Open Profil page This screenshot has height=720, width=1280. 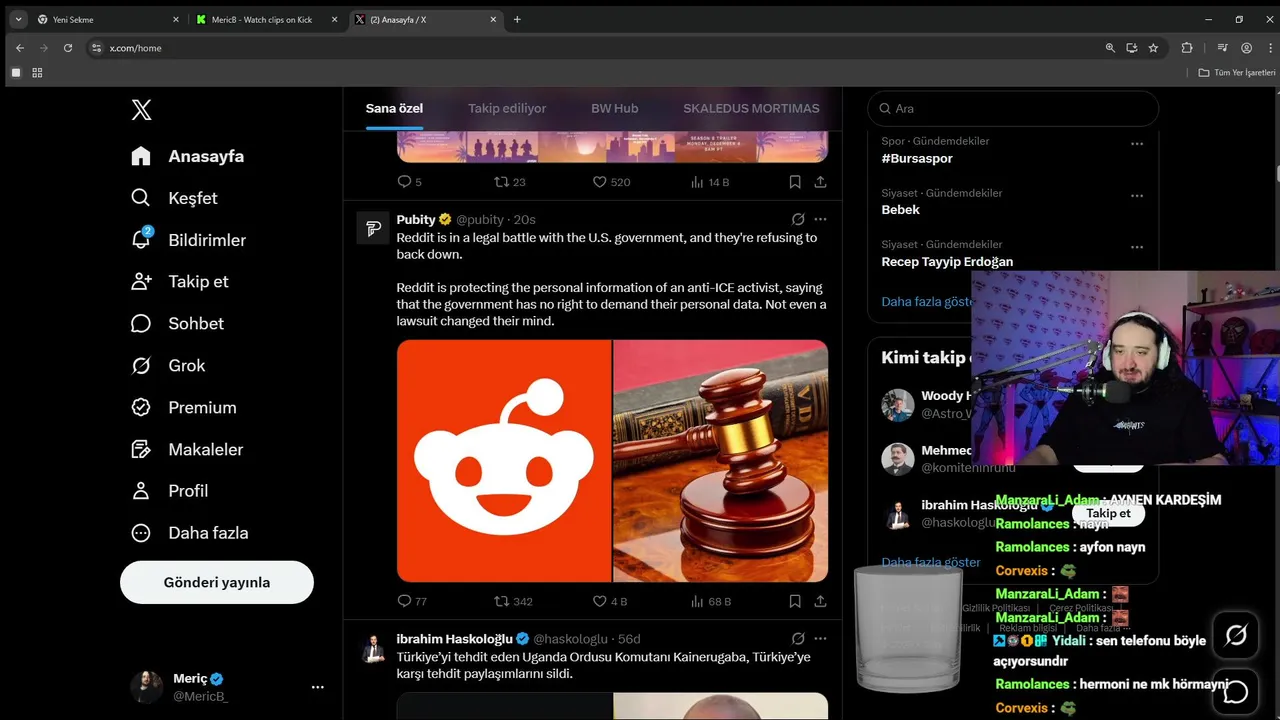pyautogui.click(x=170, y=491)
